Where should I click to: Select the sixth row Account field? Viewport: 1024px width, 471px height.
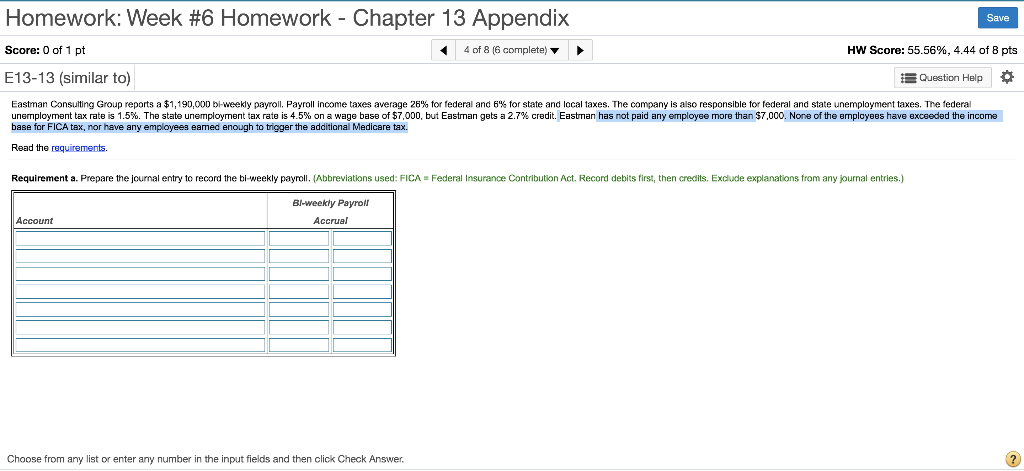140,327
